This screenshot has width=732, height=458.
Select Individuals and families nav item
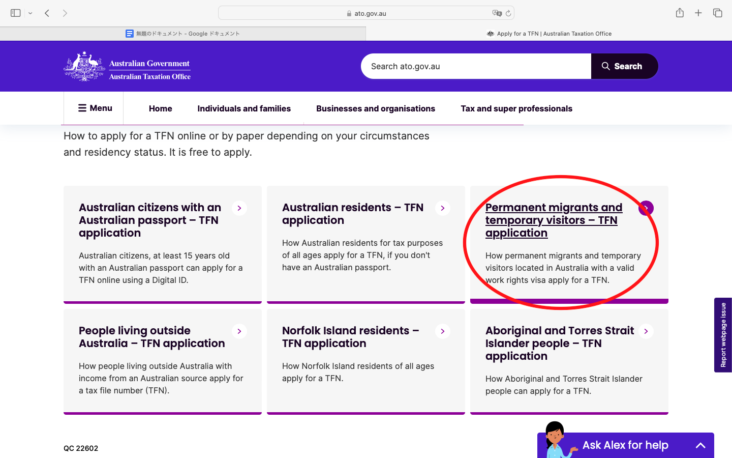[244, 108]
